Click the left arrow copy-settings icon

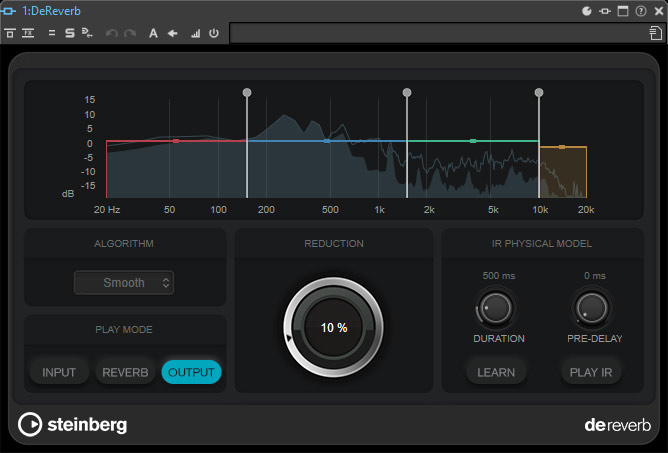pos(172,33)
